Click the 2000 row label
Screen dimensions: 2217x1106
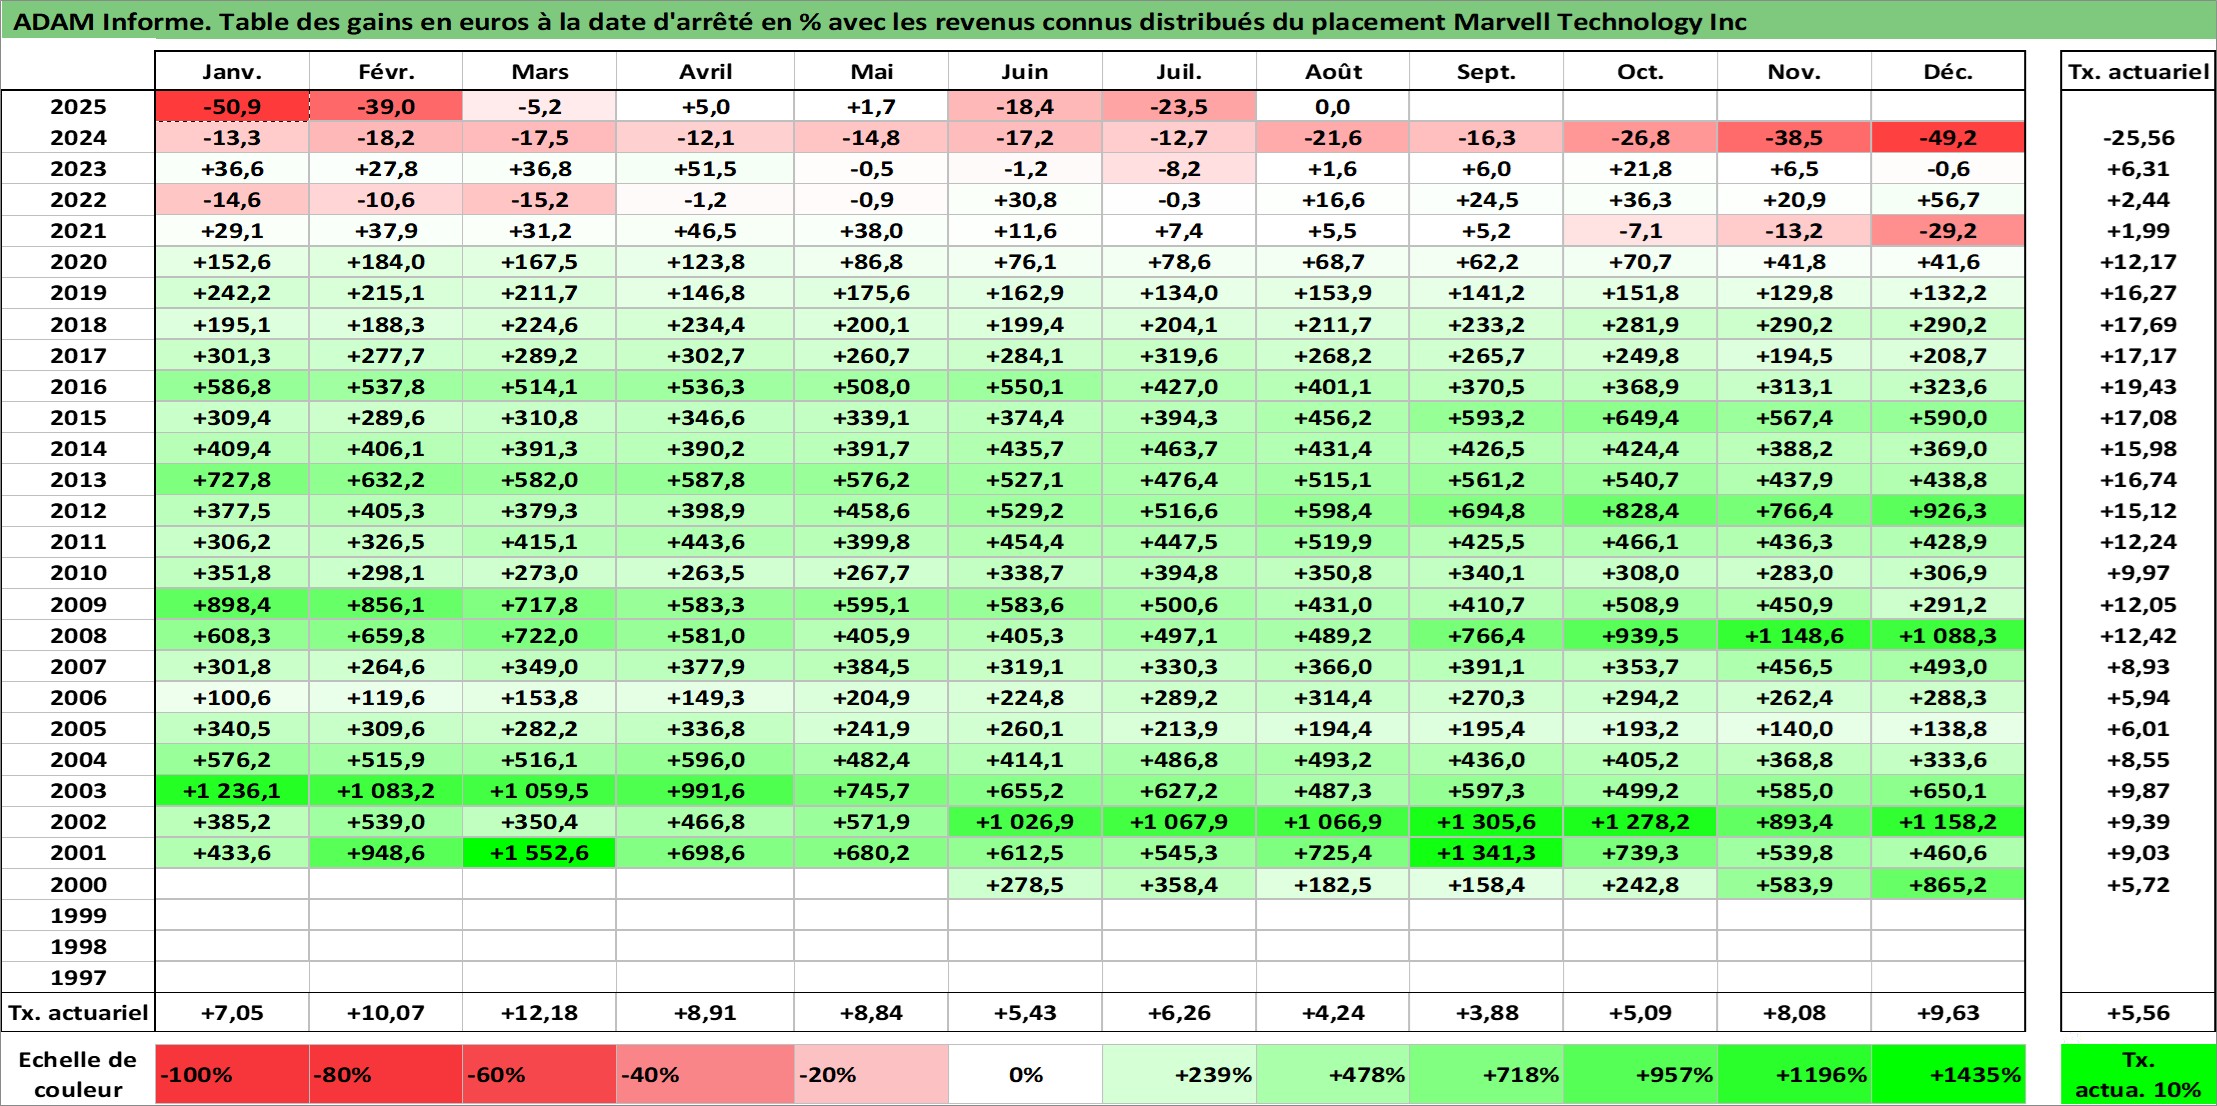click(78, 885)
